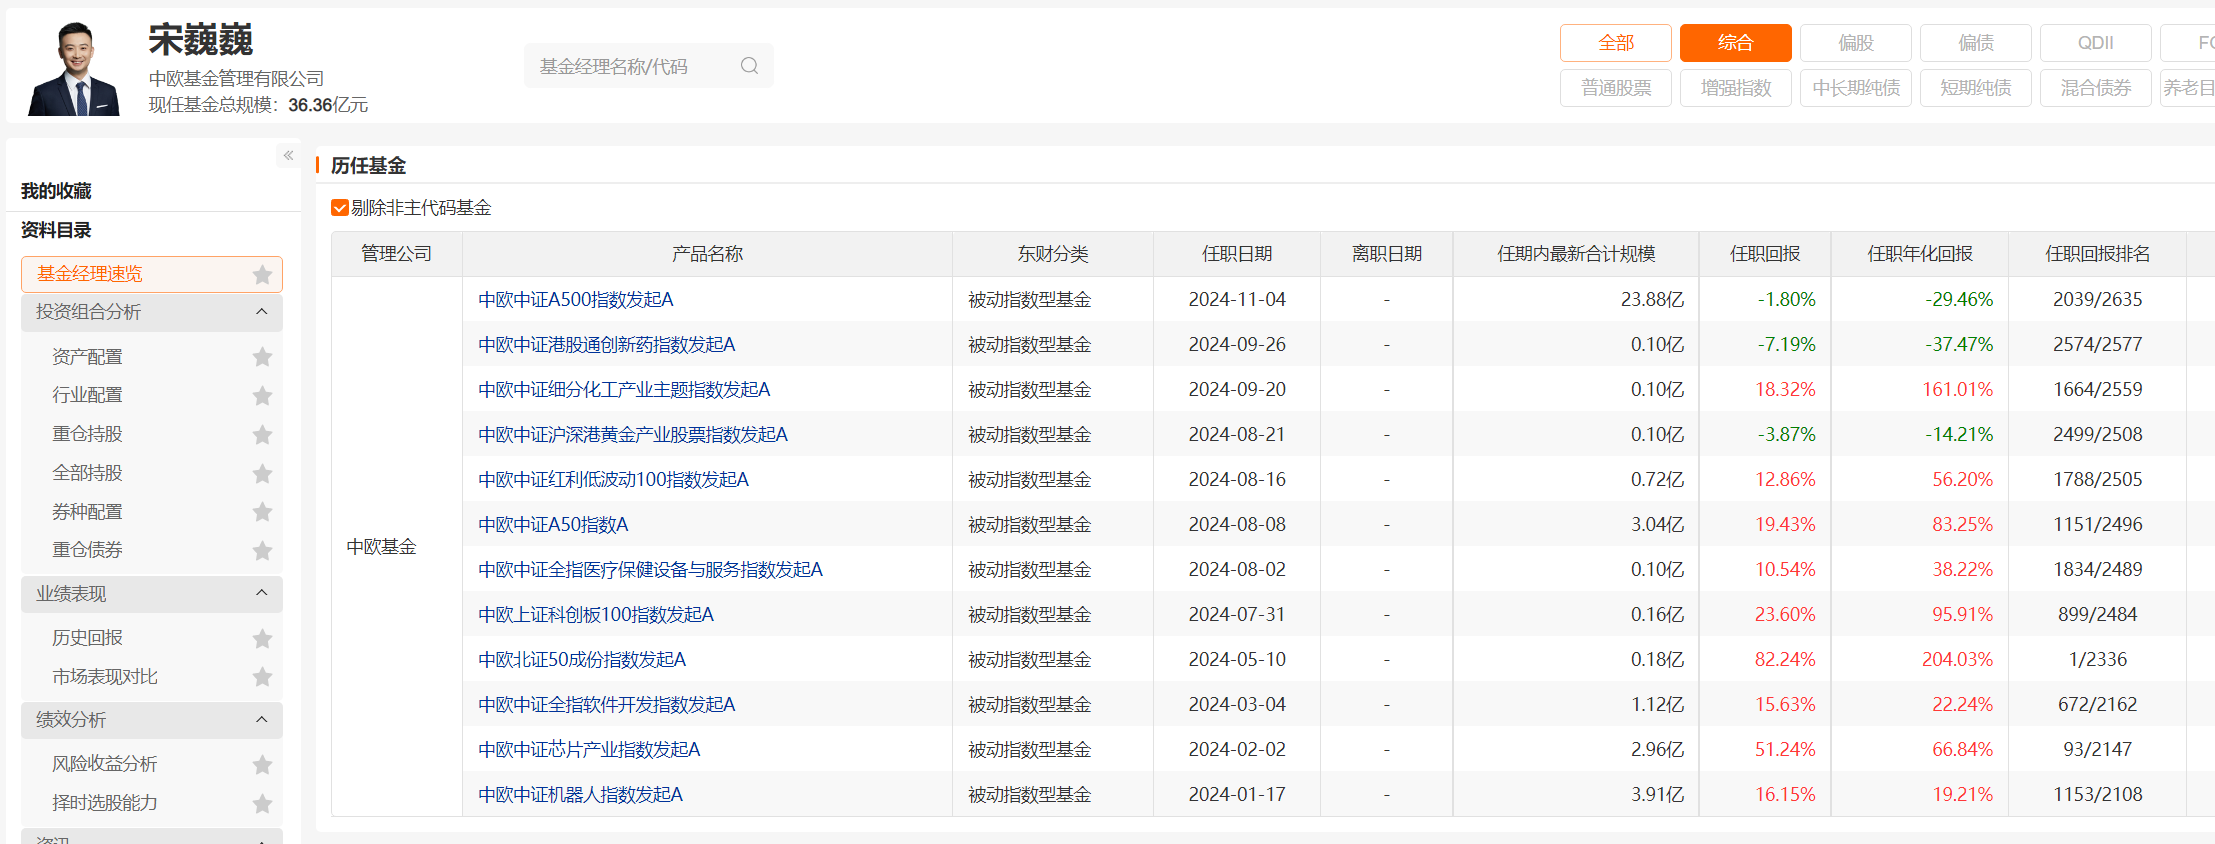Open 风险收益分析 in sidebar
The image size is (2215, 844).
point(105,764)
